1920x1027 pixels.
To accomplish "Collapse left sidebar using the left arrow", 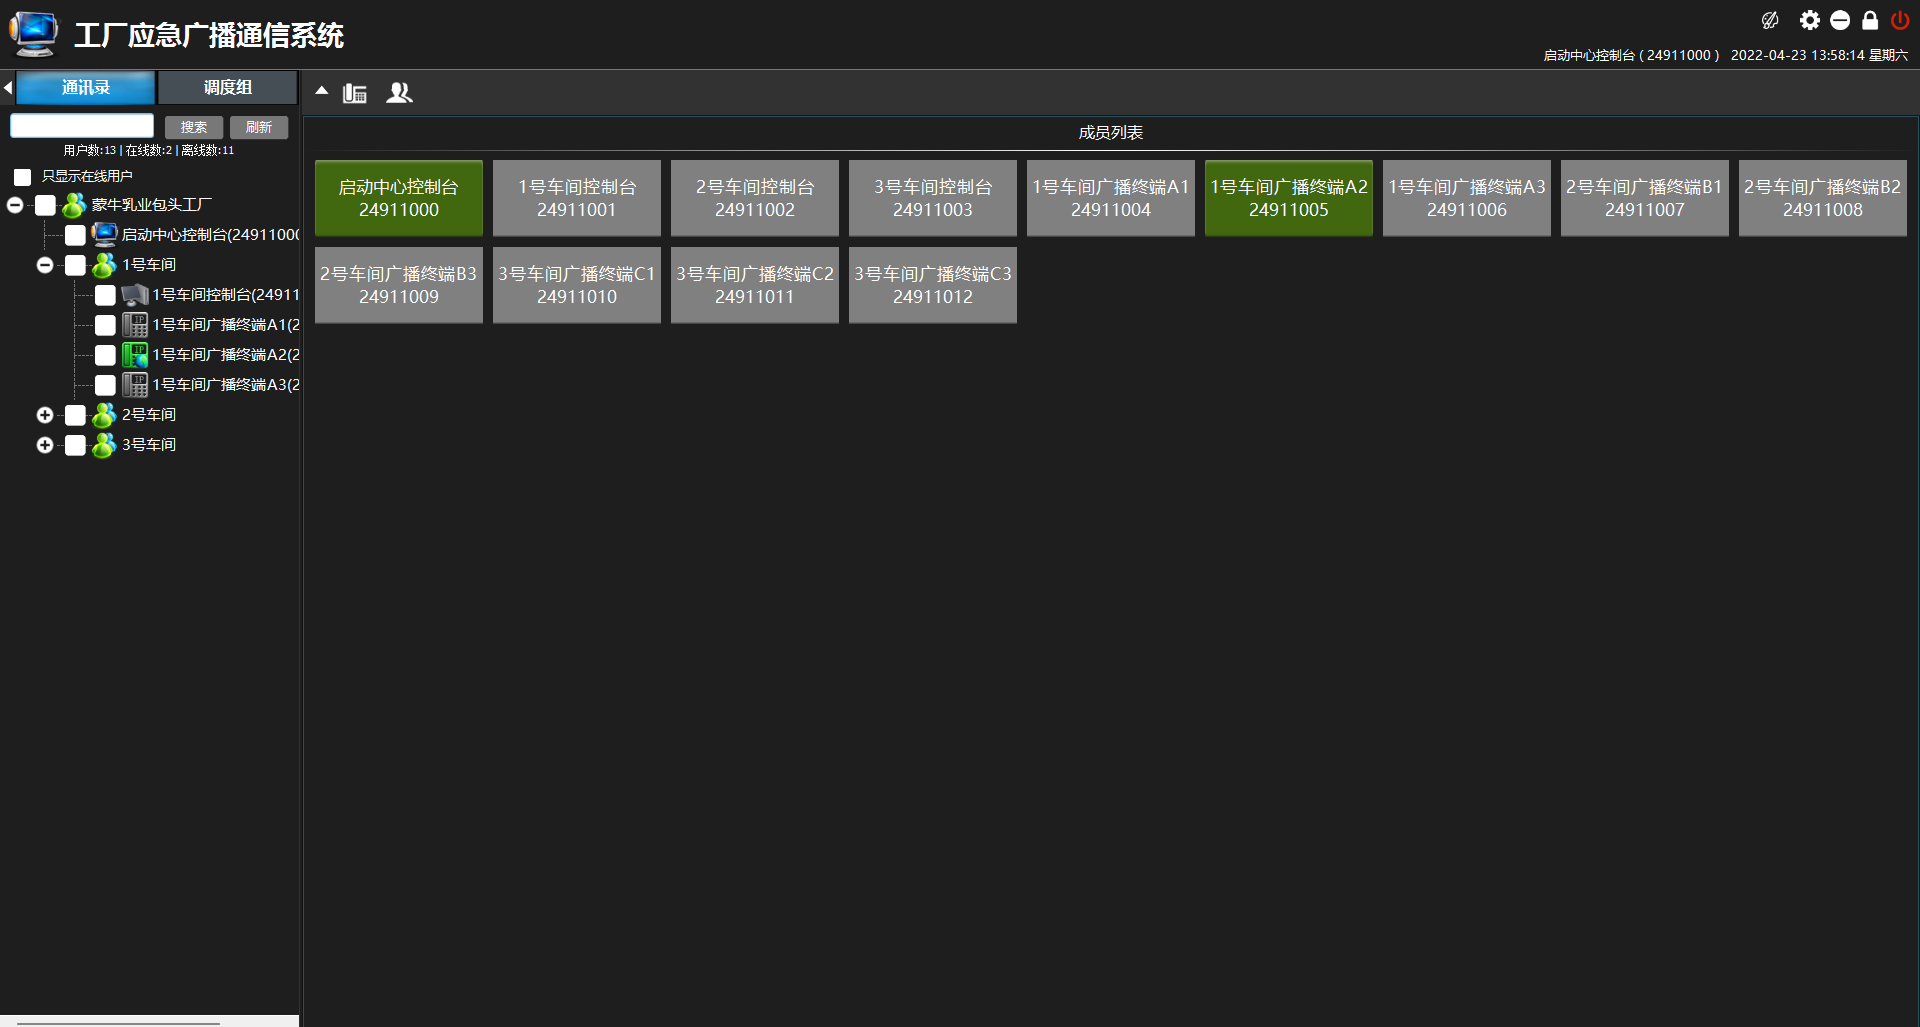I will click(x=8, y=88).
